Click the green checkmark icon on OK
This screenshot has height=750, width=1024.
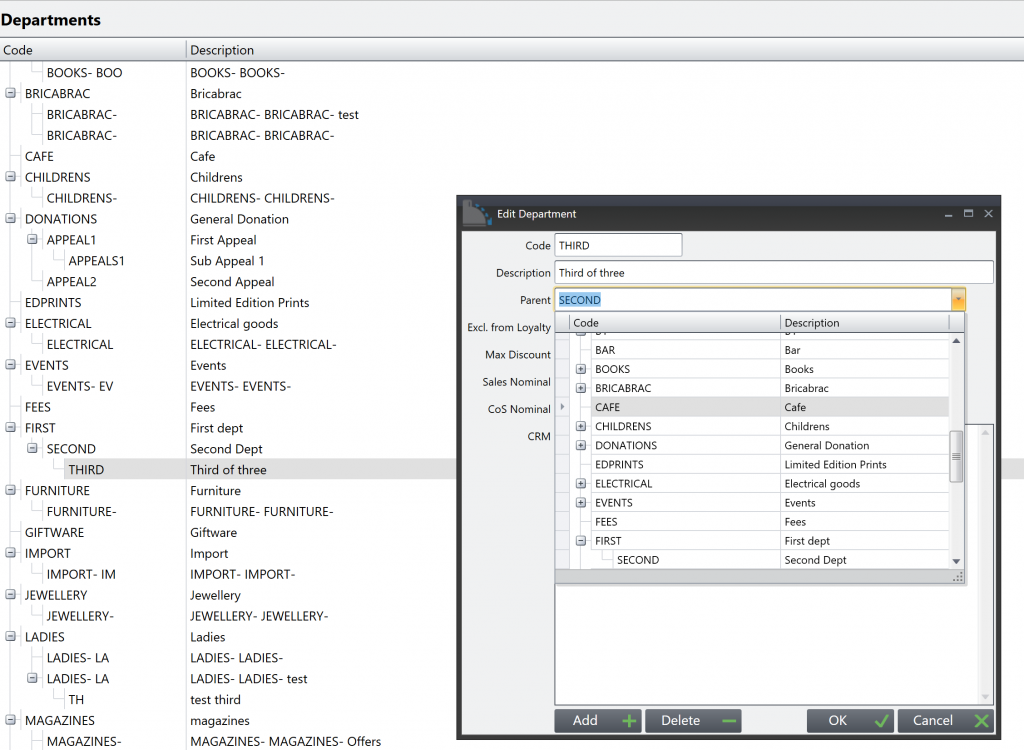(x=882, y=721)
